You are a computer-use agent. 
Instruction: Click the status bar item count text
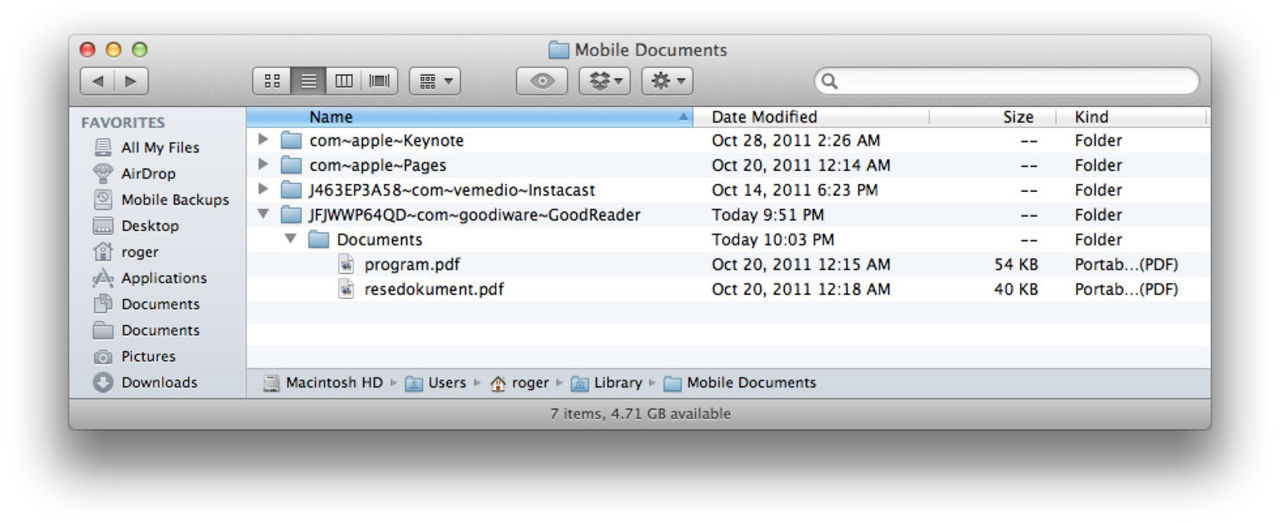(x=640, y=413)
